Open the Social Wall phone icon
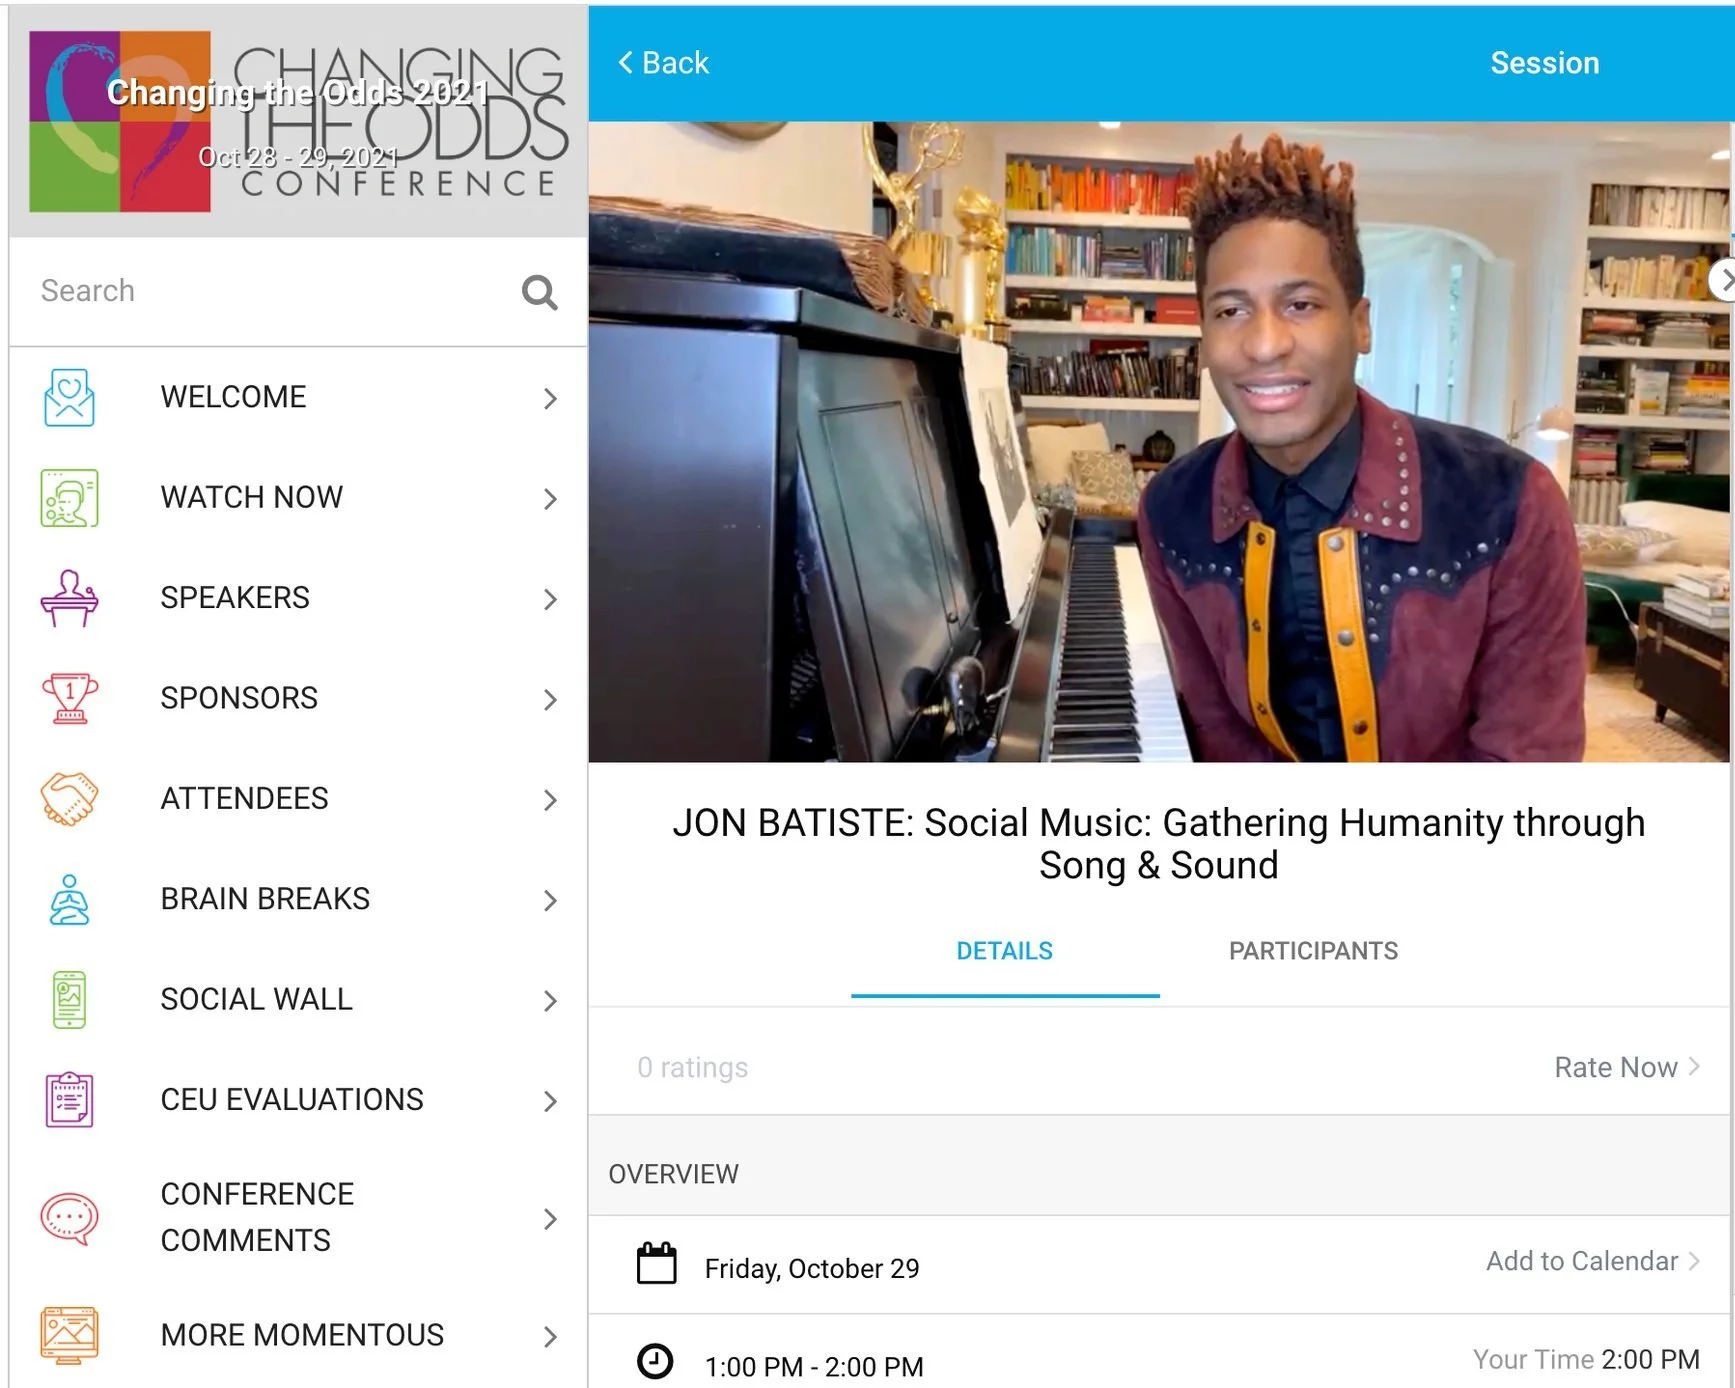This screenshot has height=1388, width=1735. [69, 999]
